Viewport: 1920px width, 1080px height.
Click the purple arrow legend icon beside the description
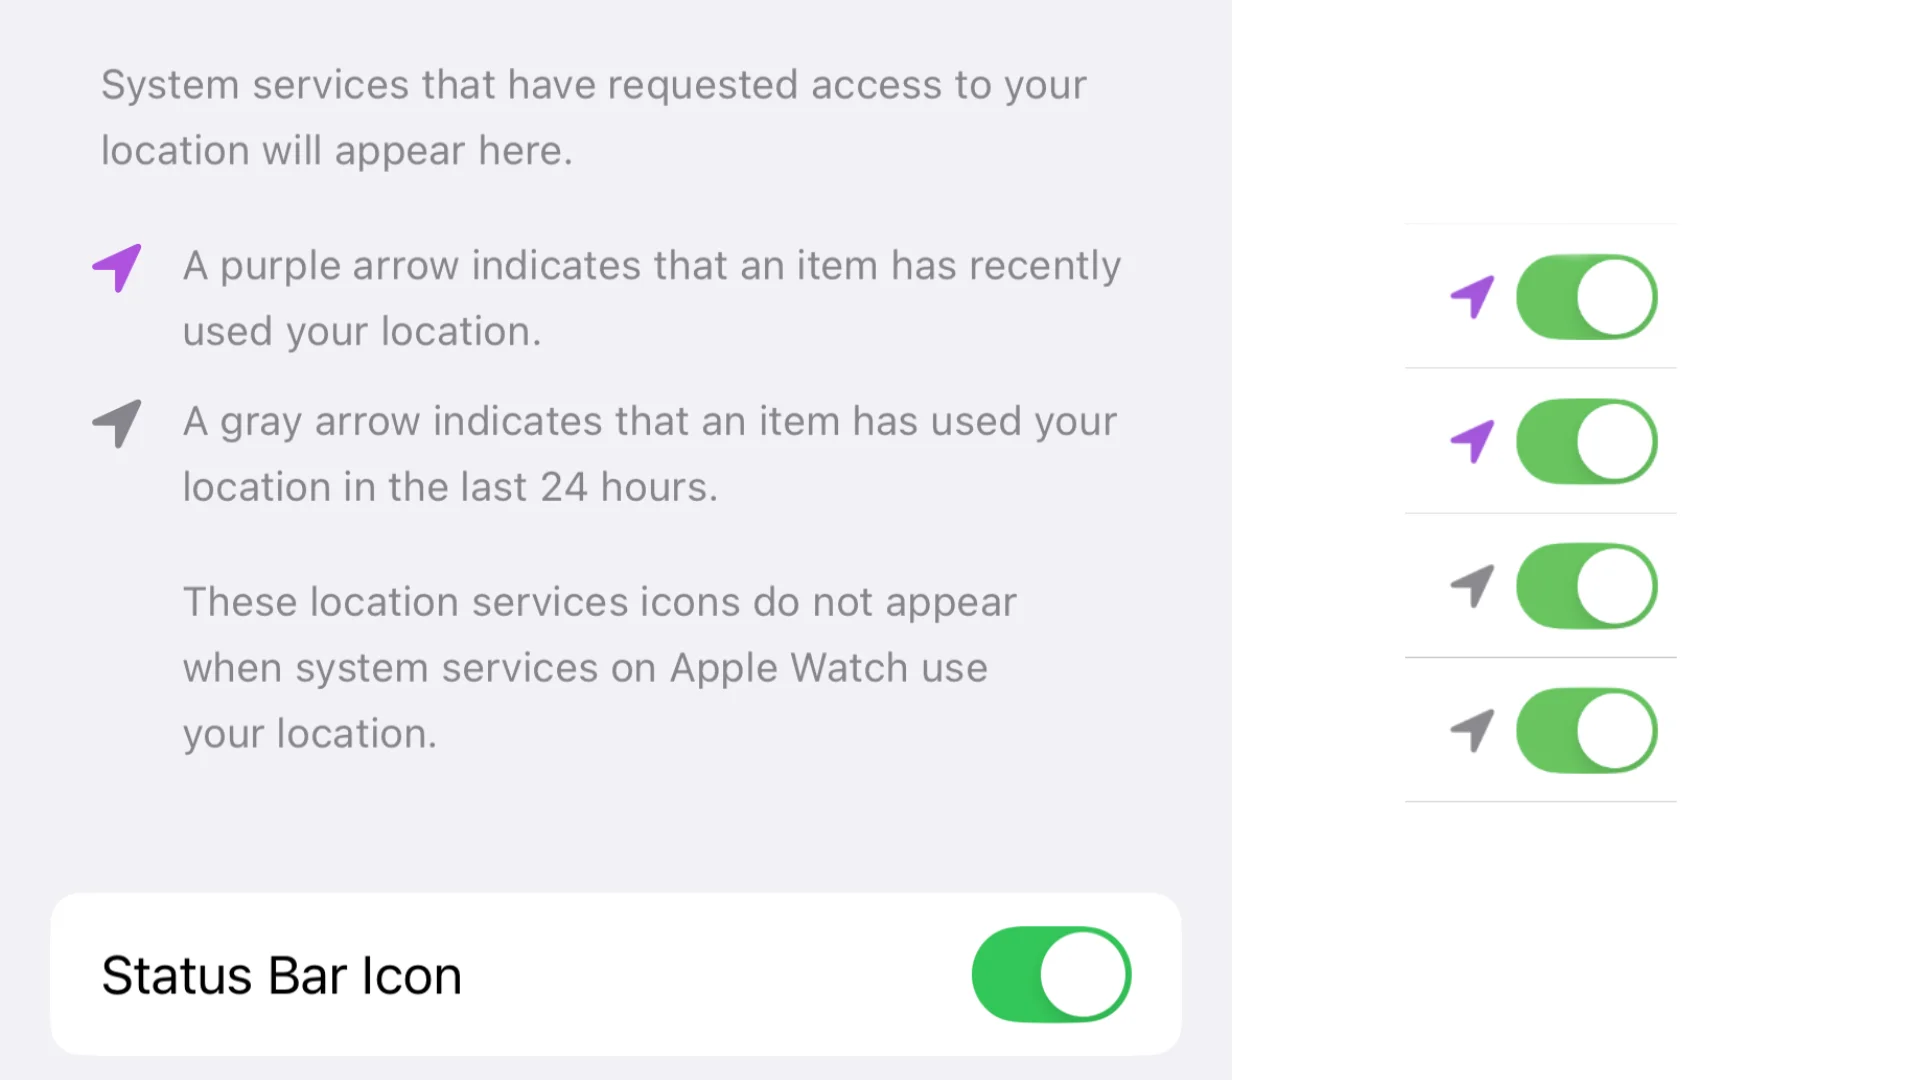click(x=117, y=268)
